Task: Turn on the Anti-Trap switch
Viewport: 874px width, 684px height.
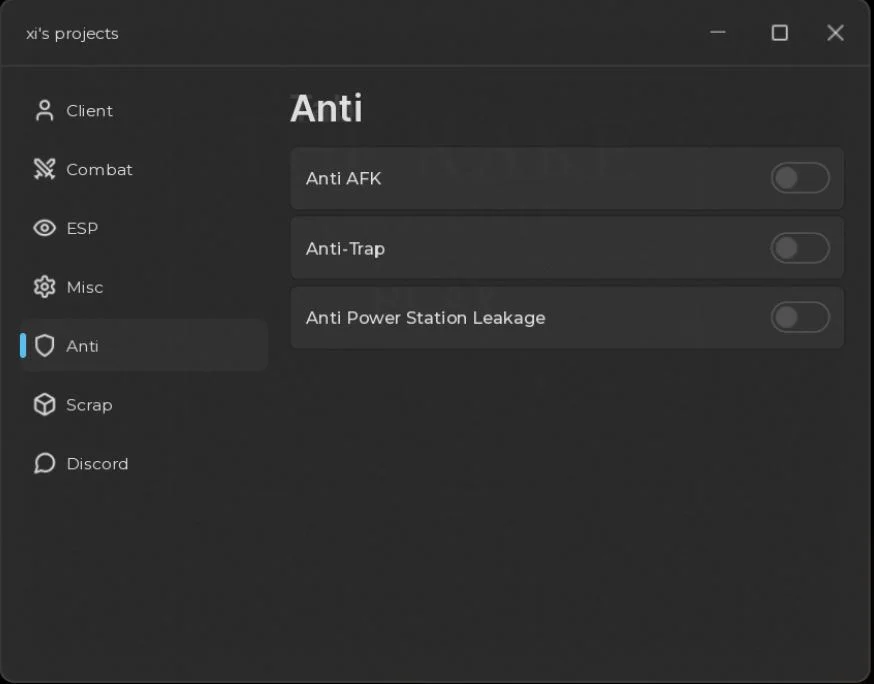Action: [x=800, y=248]
